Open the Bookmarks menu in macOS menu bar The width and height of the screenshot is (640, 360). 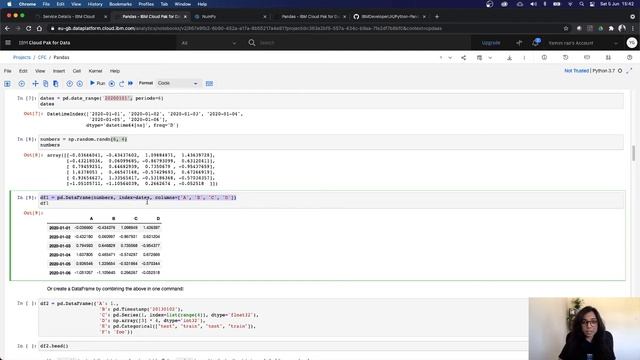(x=120, y=4)
